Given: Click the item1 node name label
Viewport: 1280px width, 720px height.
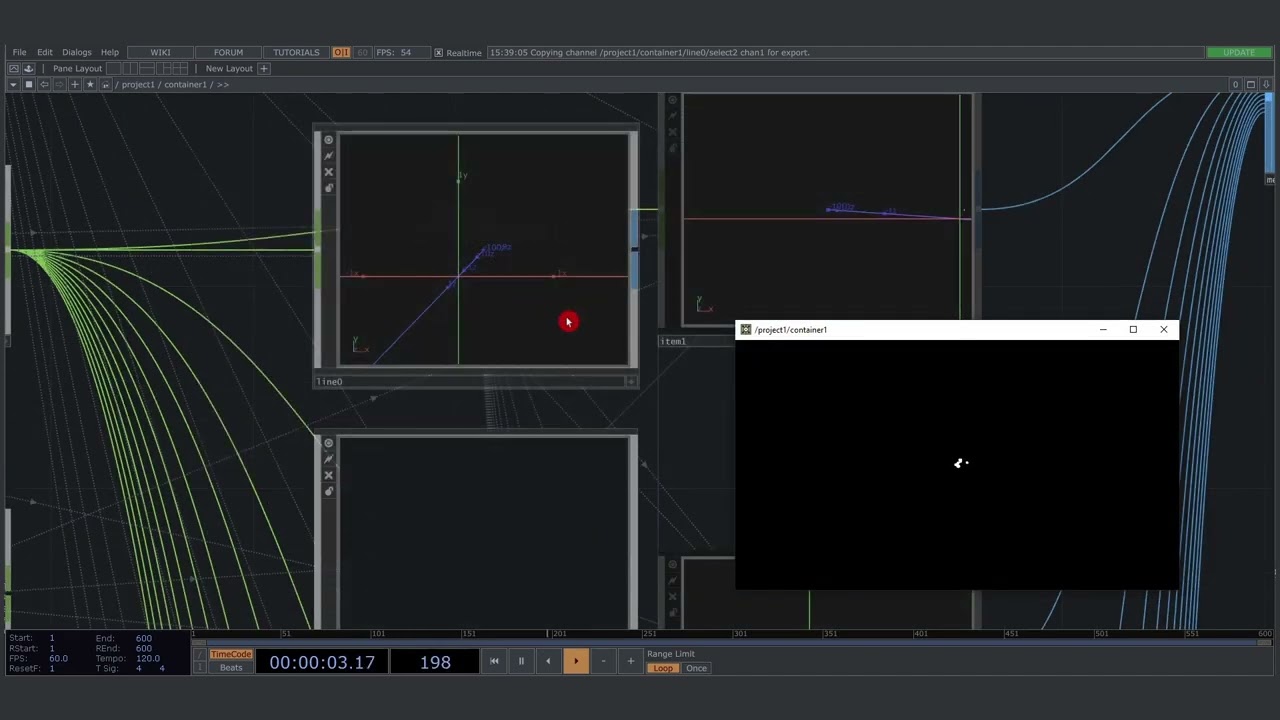Looking at the screenshot, I should pos(673,341).
